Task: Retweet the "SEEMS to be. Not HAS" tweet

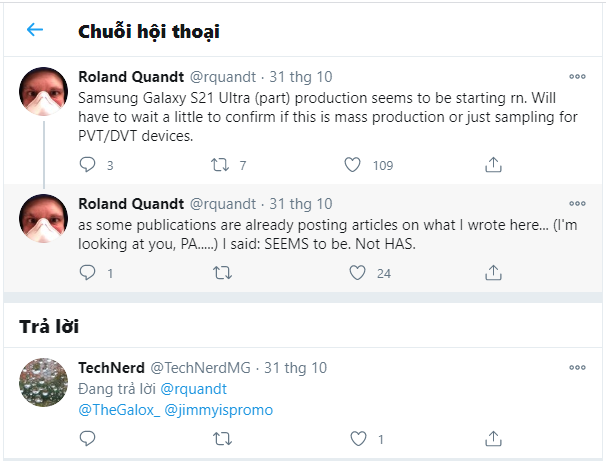Action: (223, 272)
